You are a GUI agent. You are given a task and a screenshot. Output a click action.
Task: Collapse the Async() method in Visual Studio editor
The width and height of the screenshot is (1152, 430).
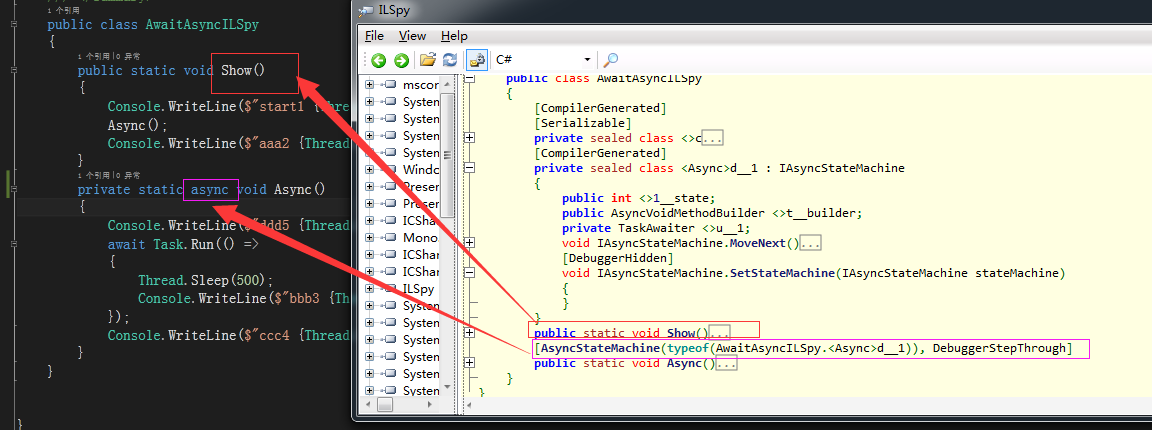(15, 189)
